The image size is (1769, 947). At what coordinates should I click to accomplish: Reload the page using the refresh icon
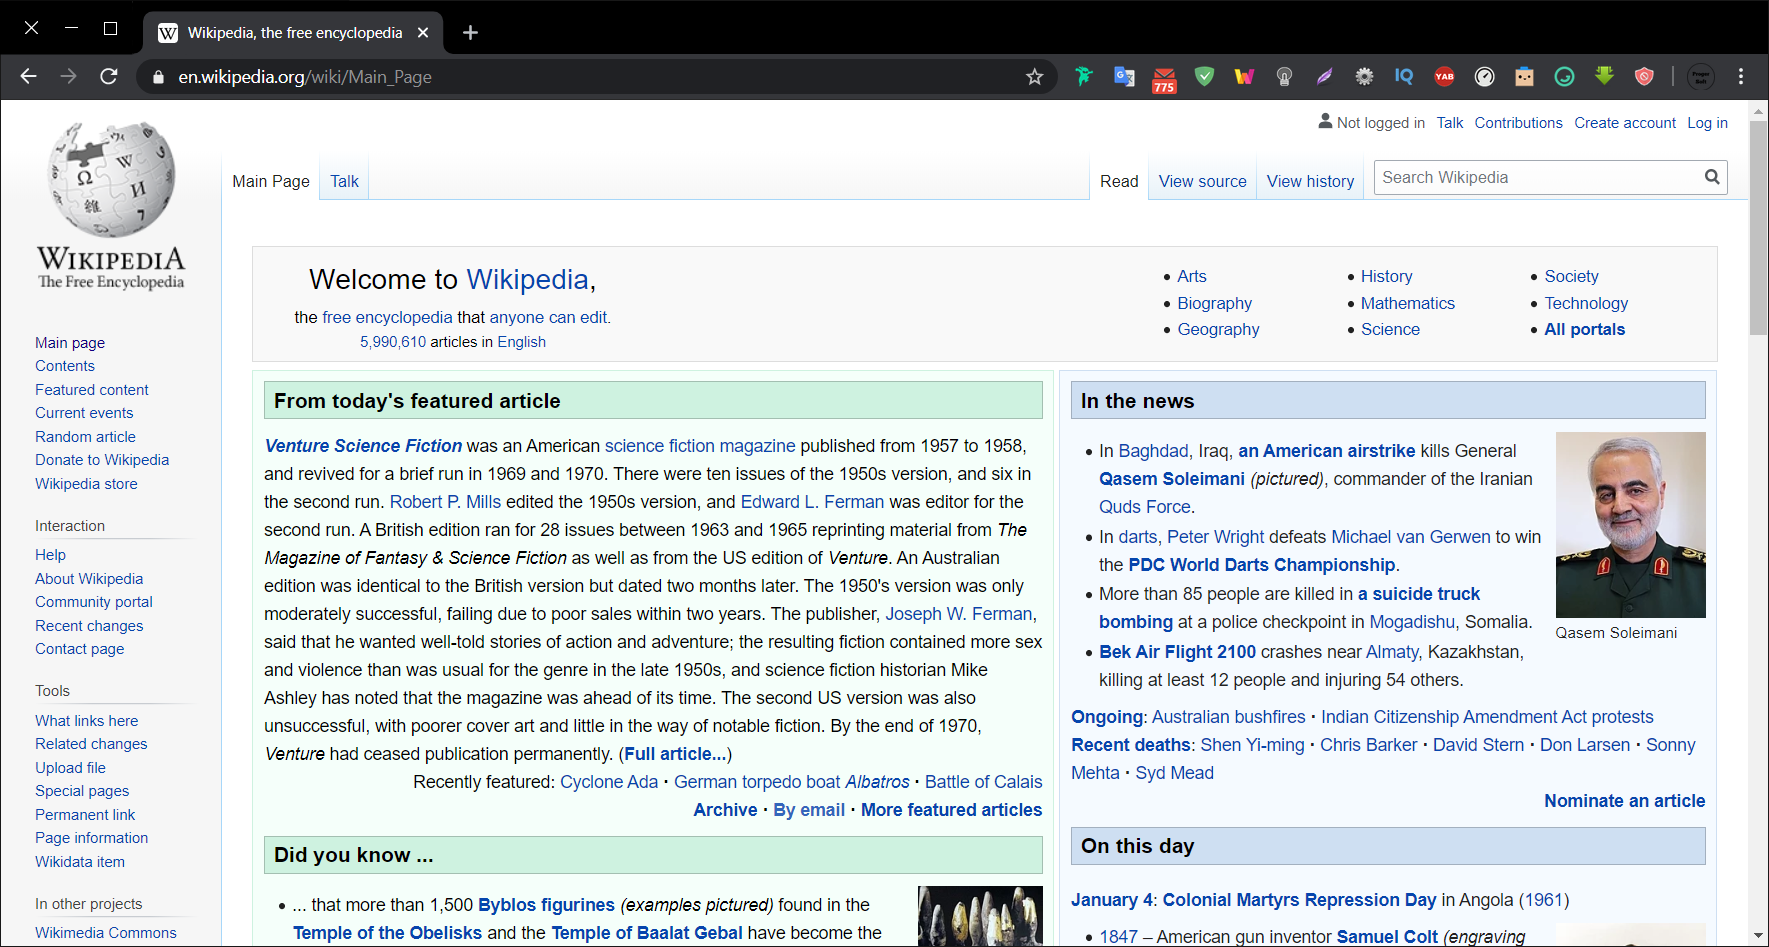(109, 77)
